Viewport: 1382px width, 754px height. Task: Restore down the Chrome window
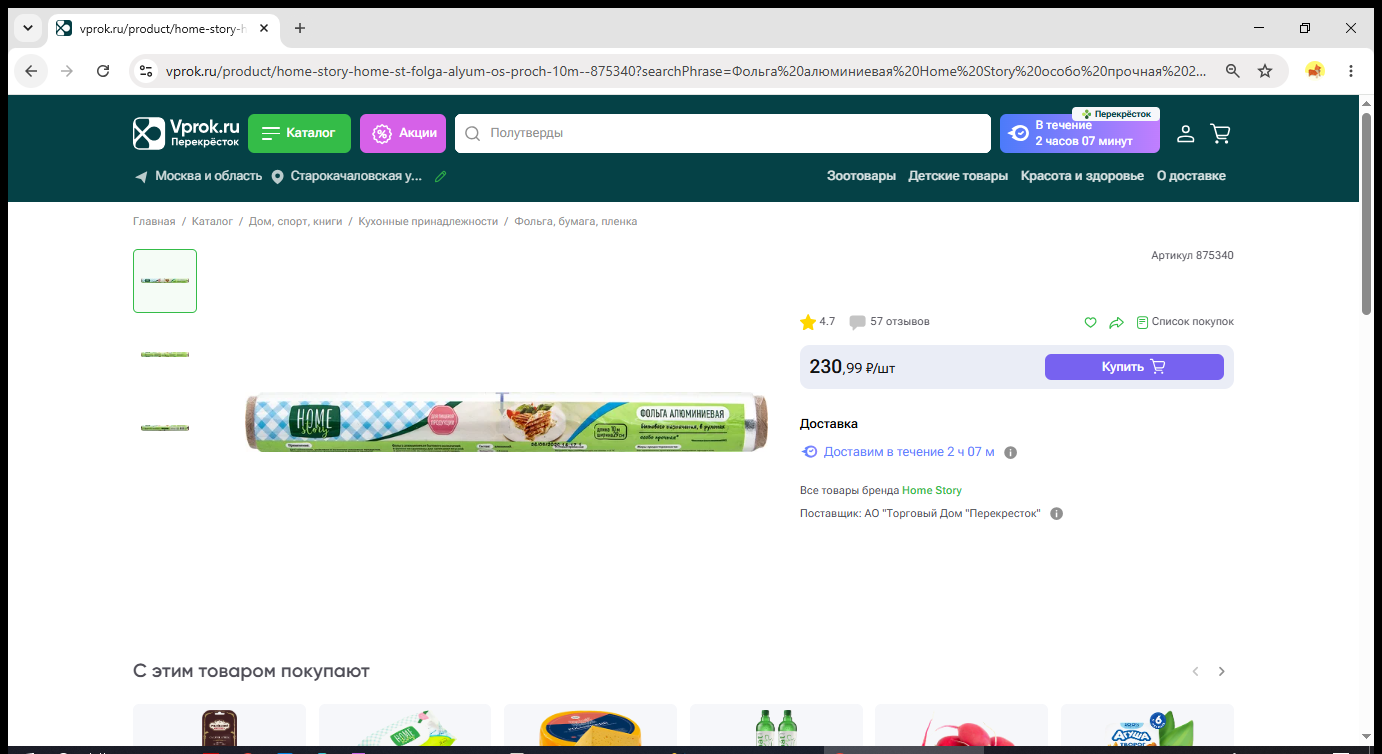(1305, 28)
